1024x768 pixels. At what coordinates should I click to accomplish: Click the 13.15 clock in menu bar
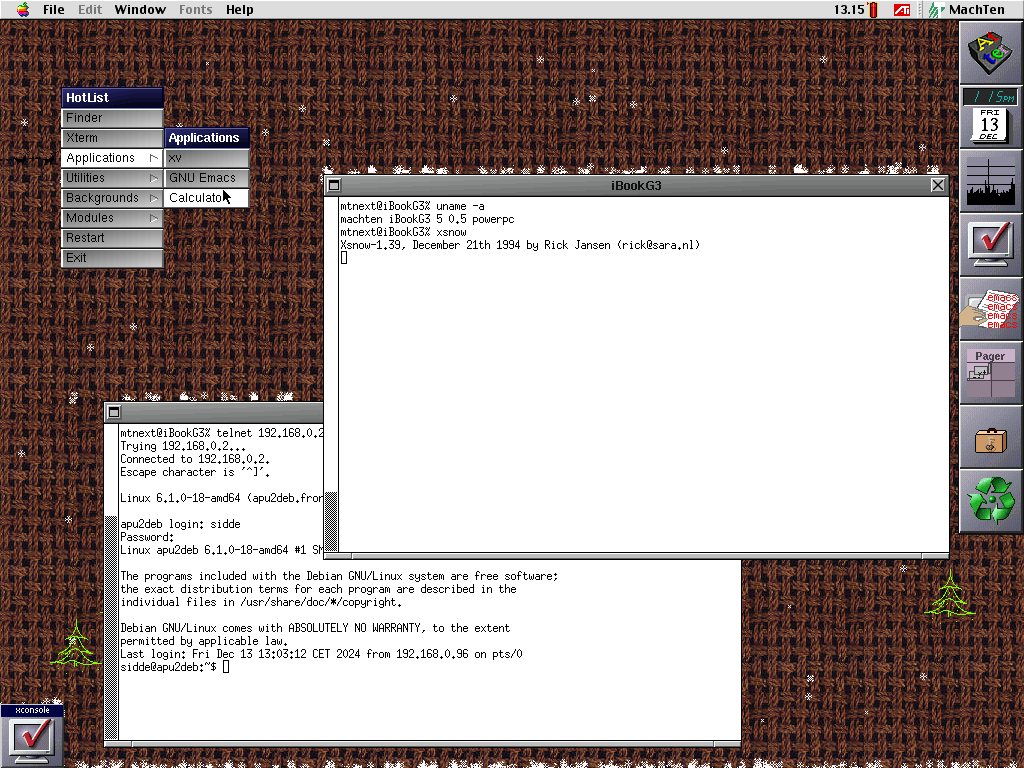[x=849, y=9]
